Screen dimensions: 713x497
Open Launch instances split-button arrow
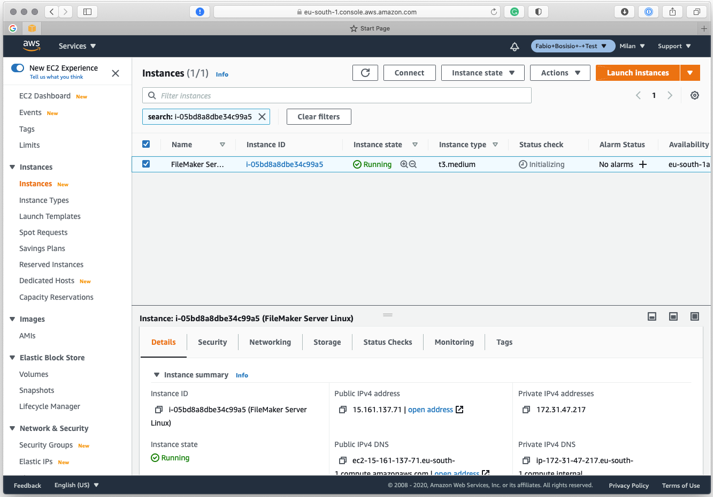pos(690,73)
